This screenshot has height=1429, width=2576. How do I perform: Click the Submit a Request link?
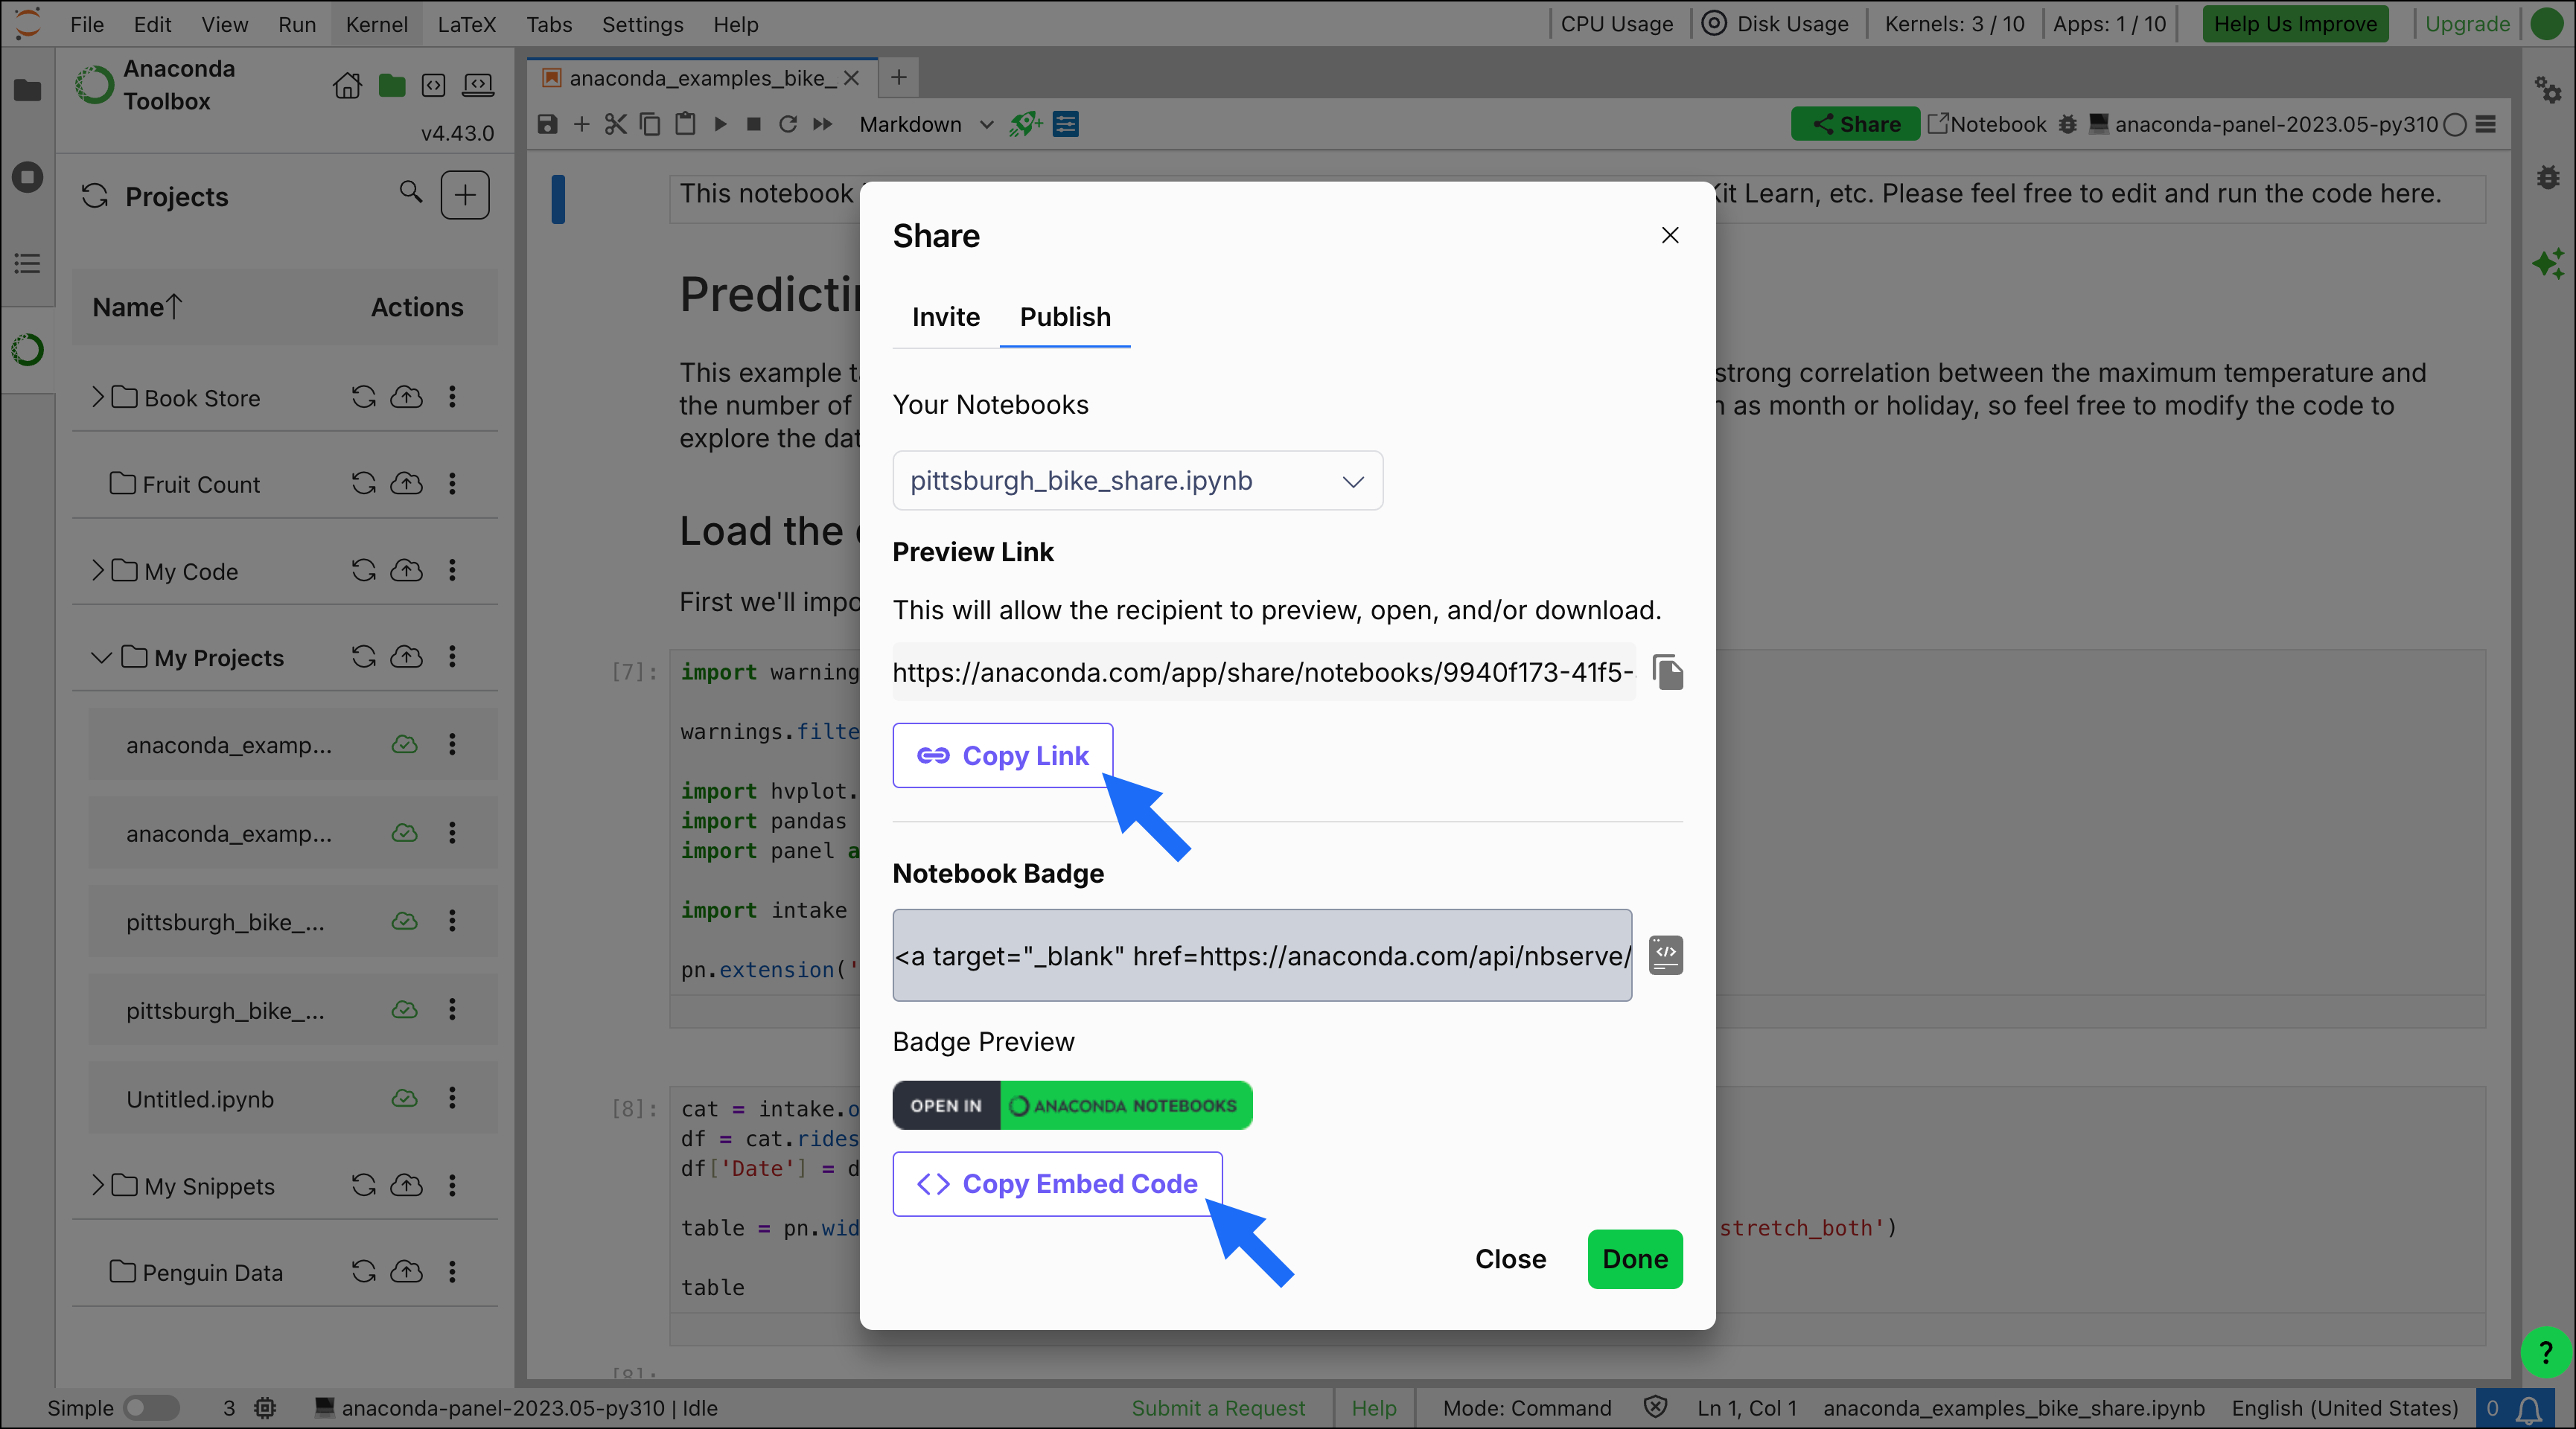[x=1218, y=1408]
